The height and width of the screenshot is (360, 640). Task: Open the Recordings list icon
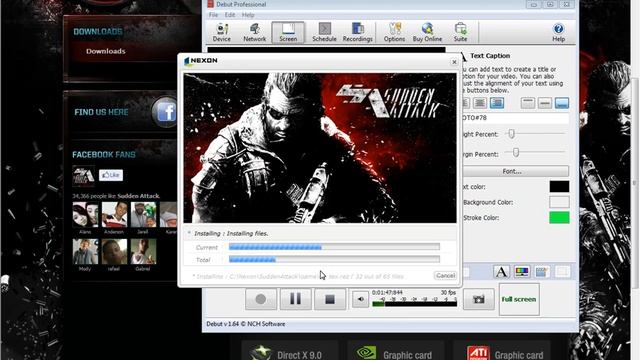coord(358,32)
